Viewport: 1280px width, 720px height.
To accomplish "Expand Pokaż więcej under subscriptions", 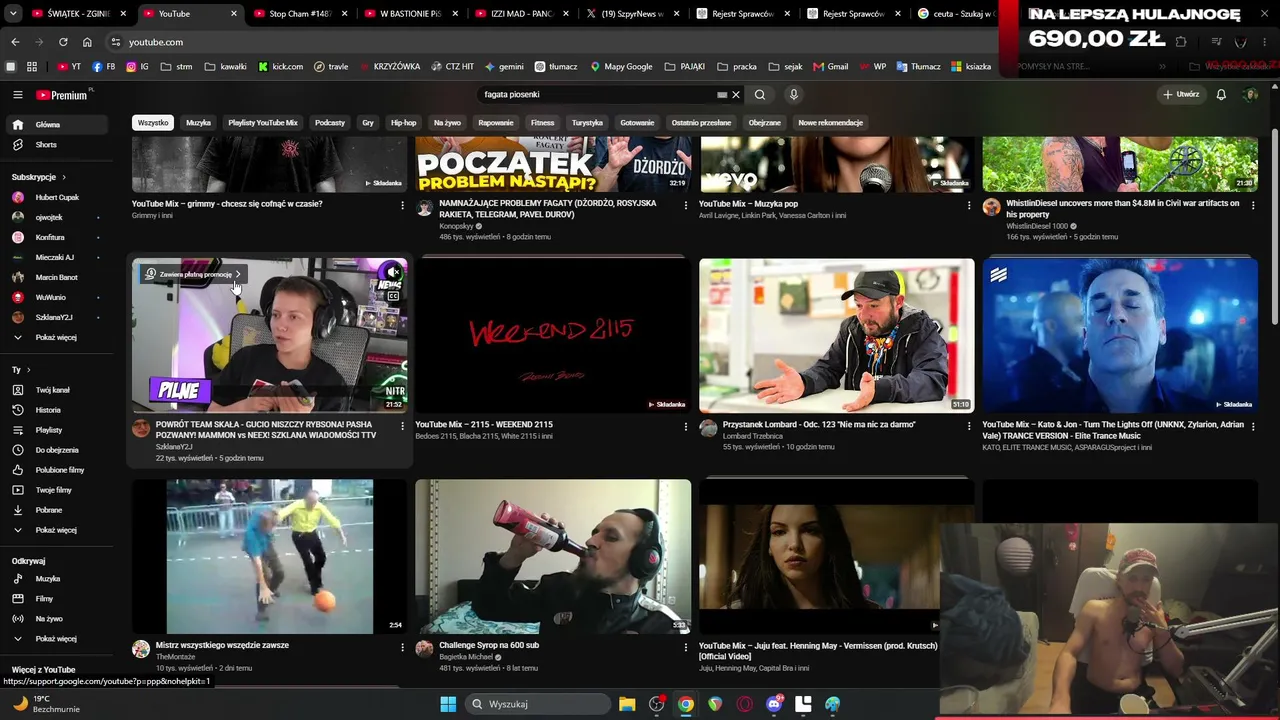I will click(x=56, y=337).
